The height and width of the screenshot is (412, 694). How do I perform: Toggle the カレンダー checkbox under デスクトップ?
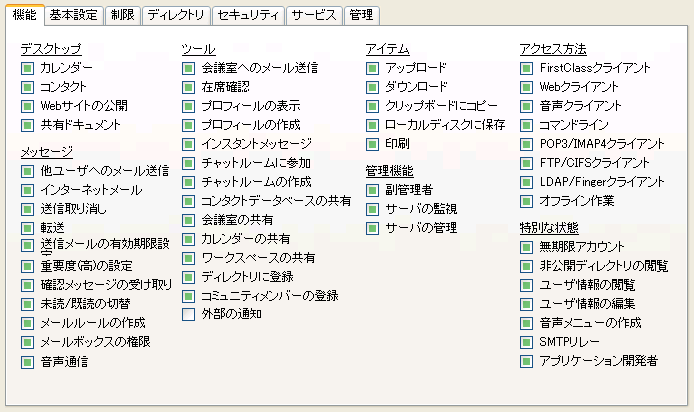pyautogui.click(x=27, y=68)
